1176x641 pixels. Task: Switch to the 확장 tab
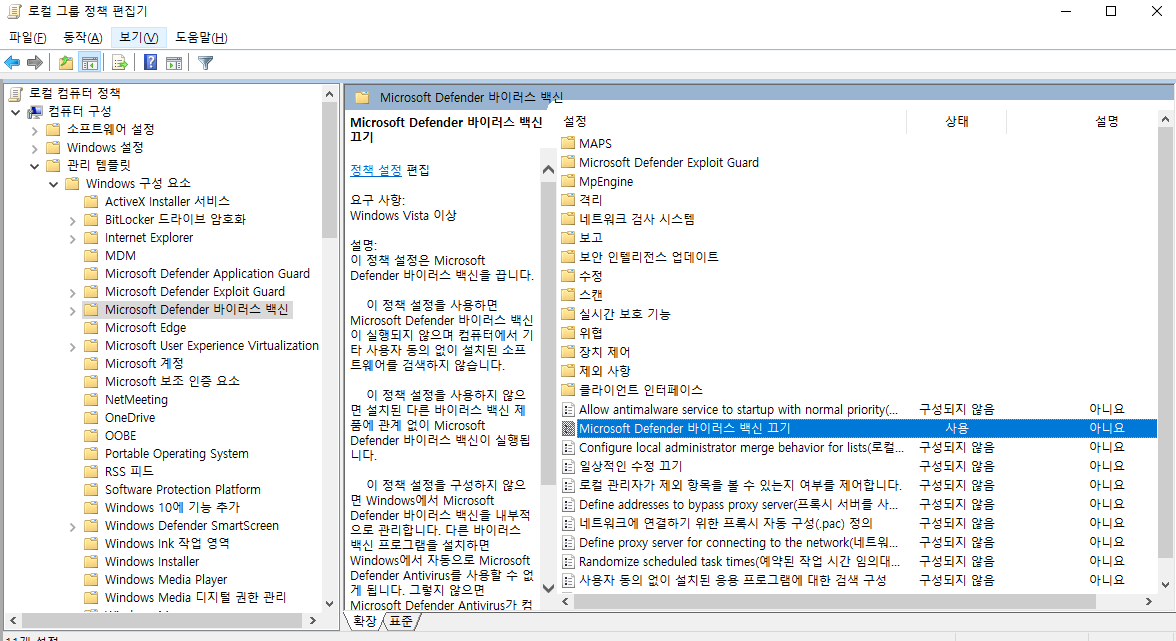(364, 621)
